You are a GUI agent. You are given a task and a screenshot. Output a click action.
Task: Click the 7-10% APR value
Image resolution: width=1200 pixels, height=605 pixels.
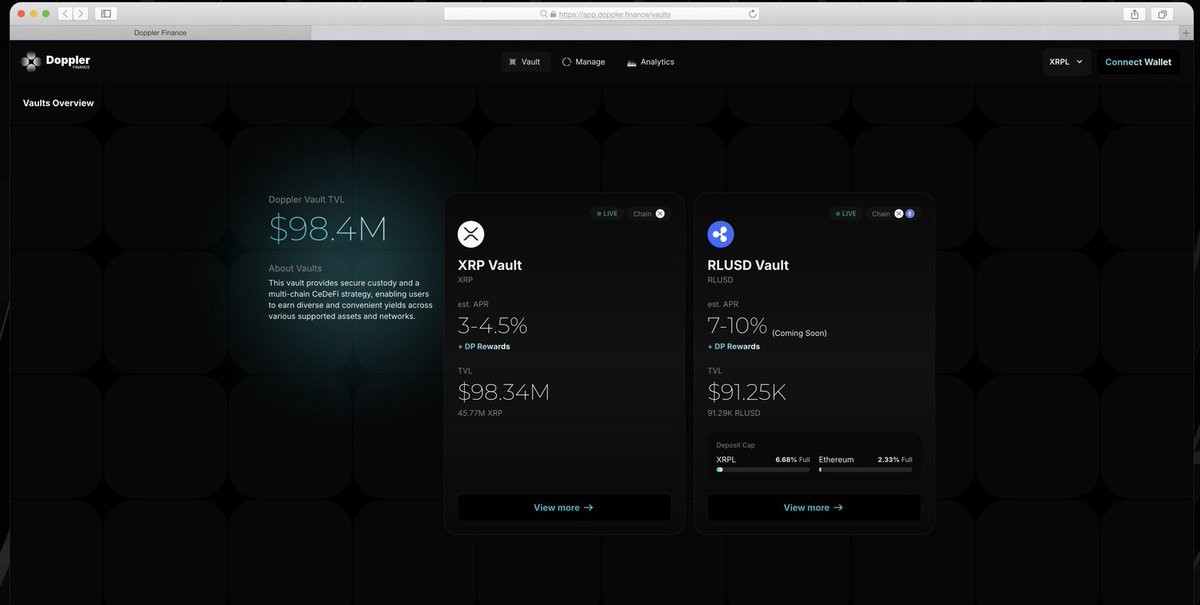pos(738,326)
